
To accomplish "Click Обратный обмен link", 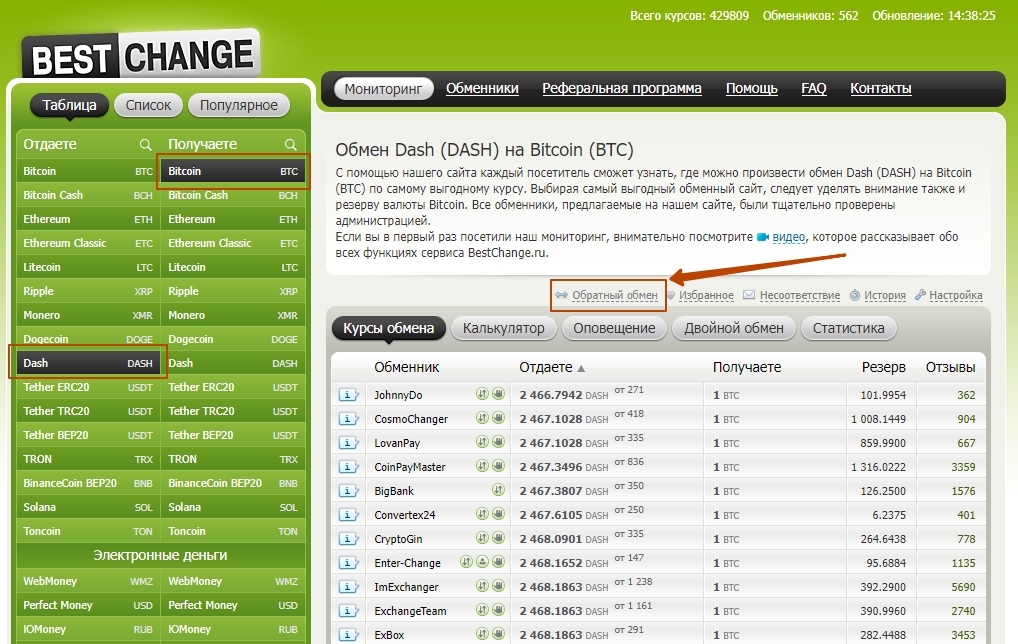I will pyautogui.click(x=615, y=295).
